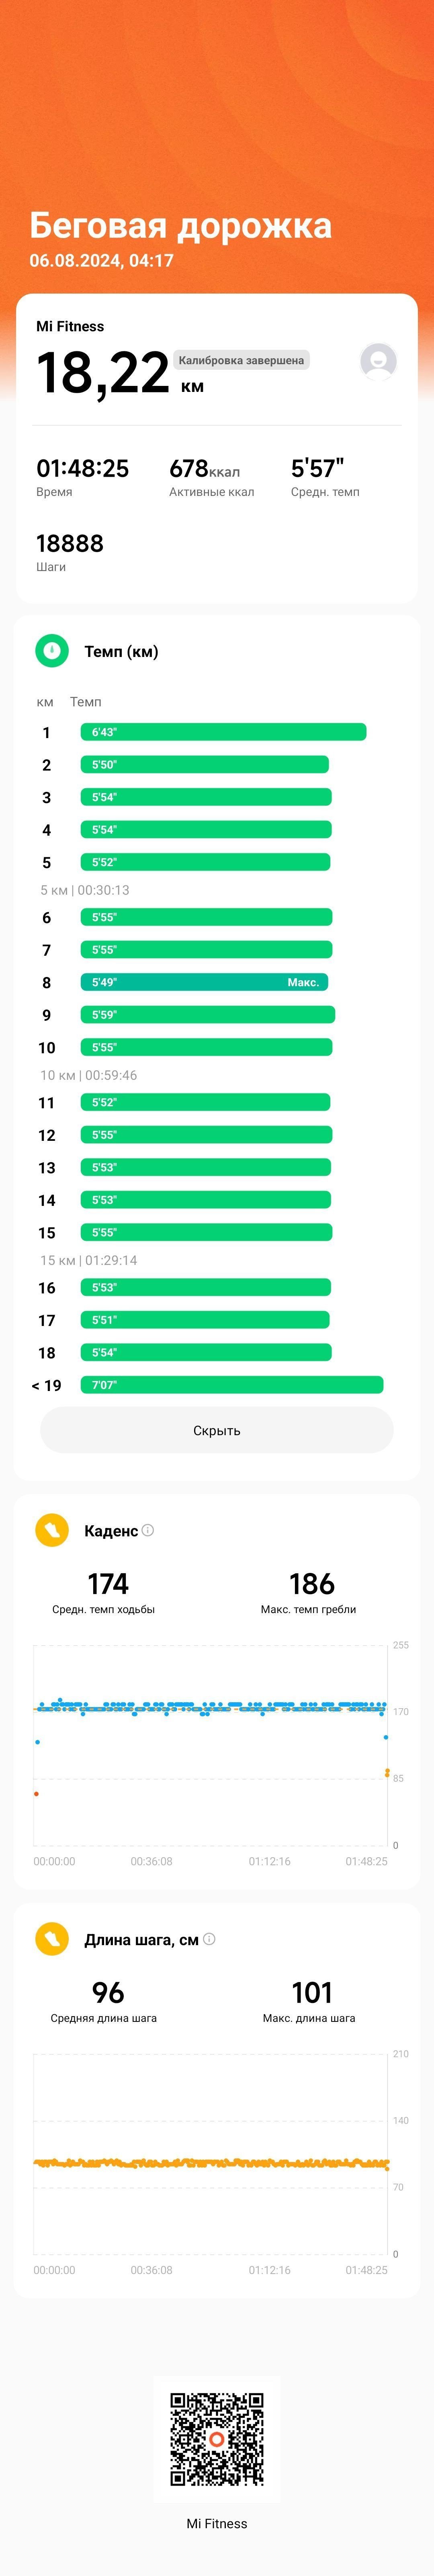Select the last split bar 7'07"
Image resolution: width=434 pixels, height=2576 pixels.
pos(232,1385)
